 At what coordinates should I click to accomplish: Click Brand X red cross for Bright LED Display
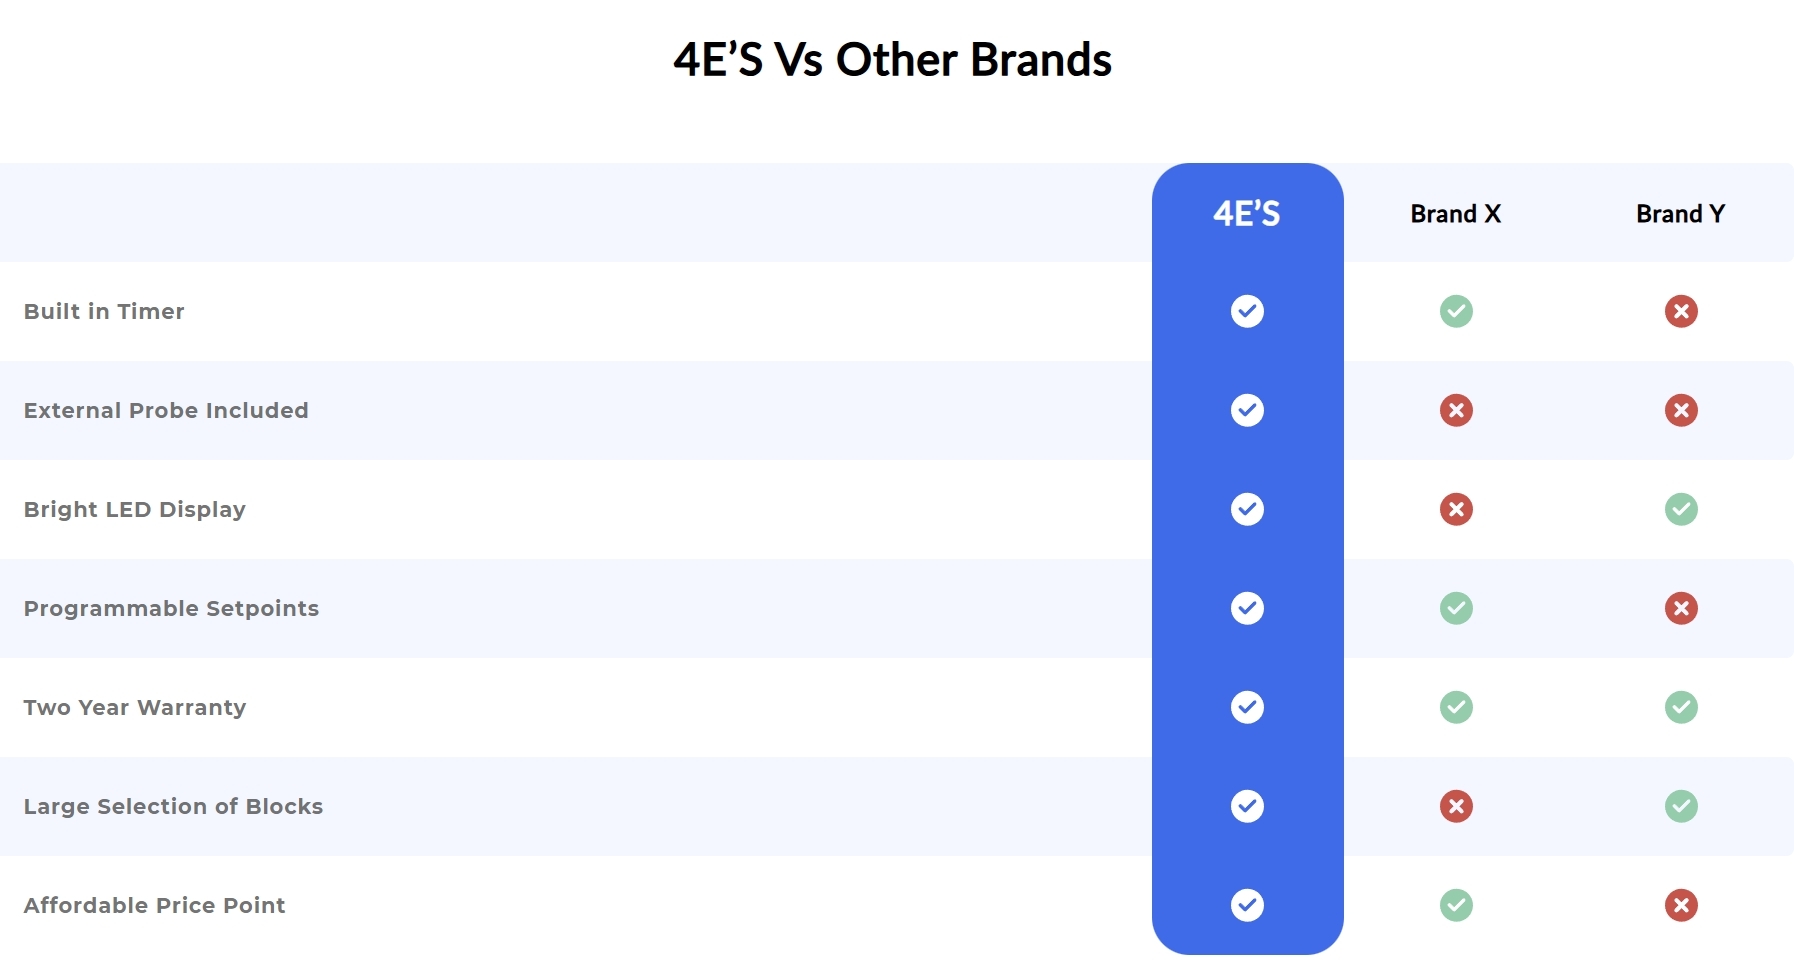[x=1456, y=509]
